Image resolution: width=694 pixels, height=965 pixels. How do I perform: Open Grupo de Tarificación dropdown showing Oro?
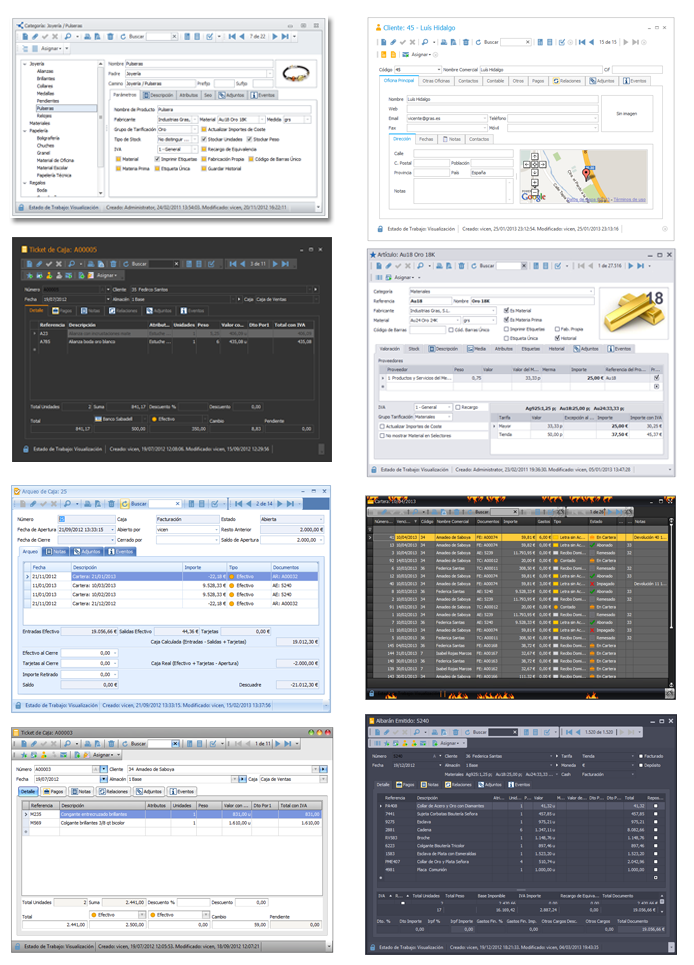(x=195, y=129)
